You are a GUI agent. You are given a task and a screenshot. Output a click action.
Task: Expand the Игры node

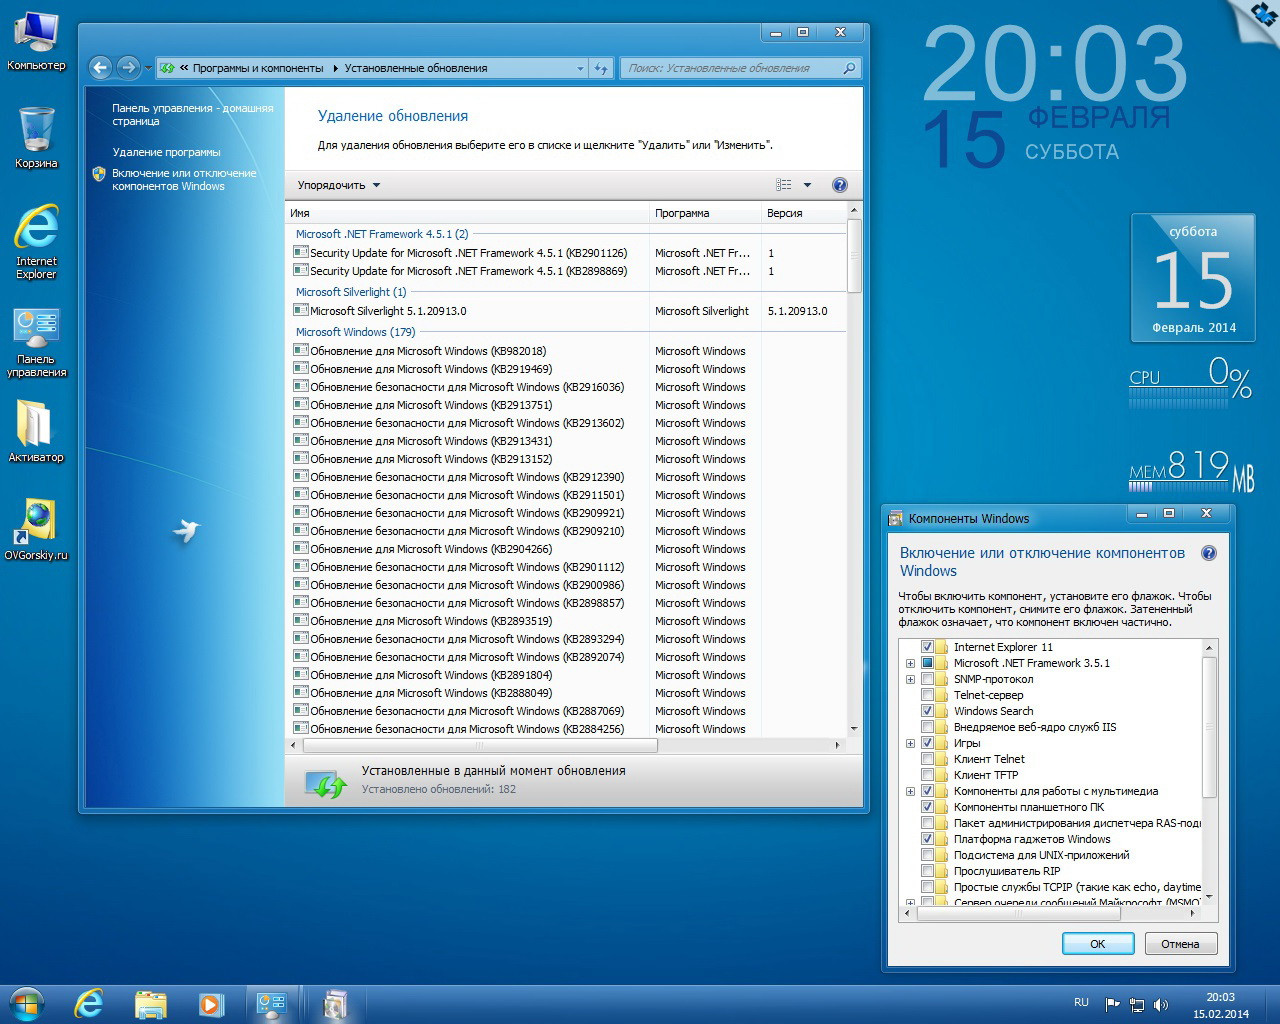pos(910,743)
